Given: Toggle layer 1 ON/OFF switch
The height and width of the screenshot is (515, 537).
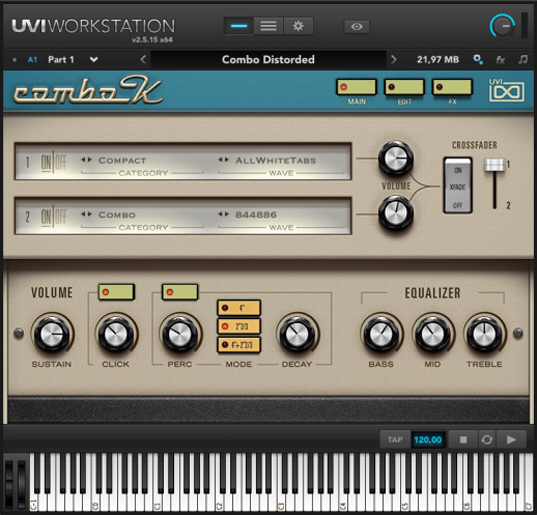Looking at the screenshot, I should (x=54, y=162).
